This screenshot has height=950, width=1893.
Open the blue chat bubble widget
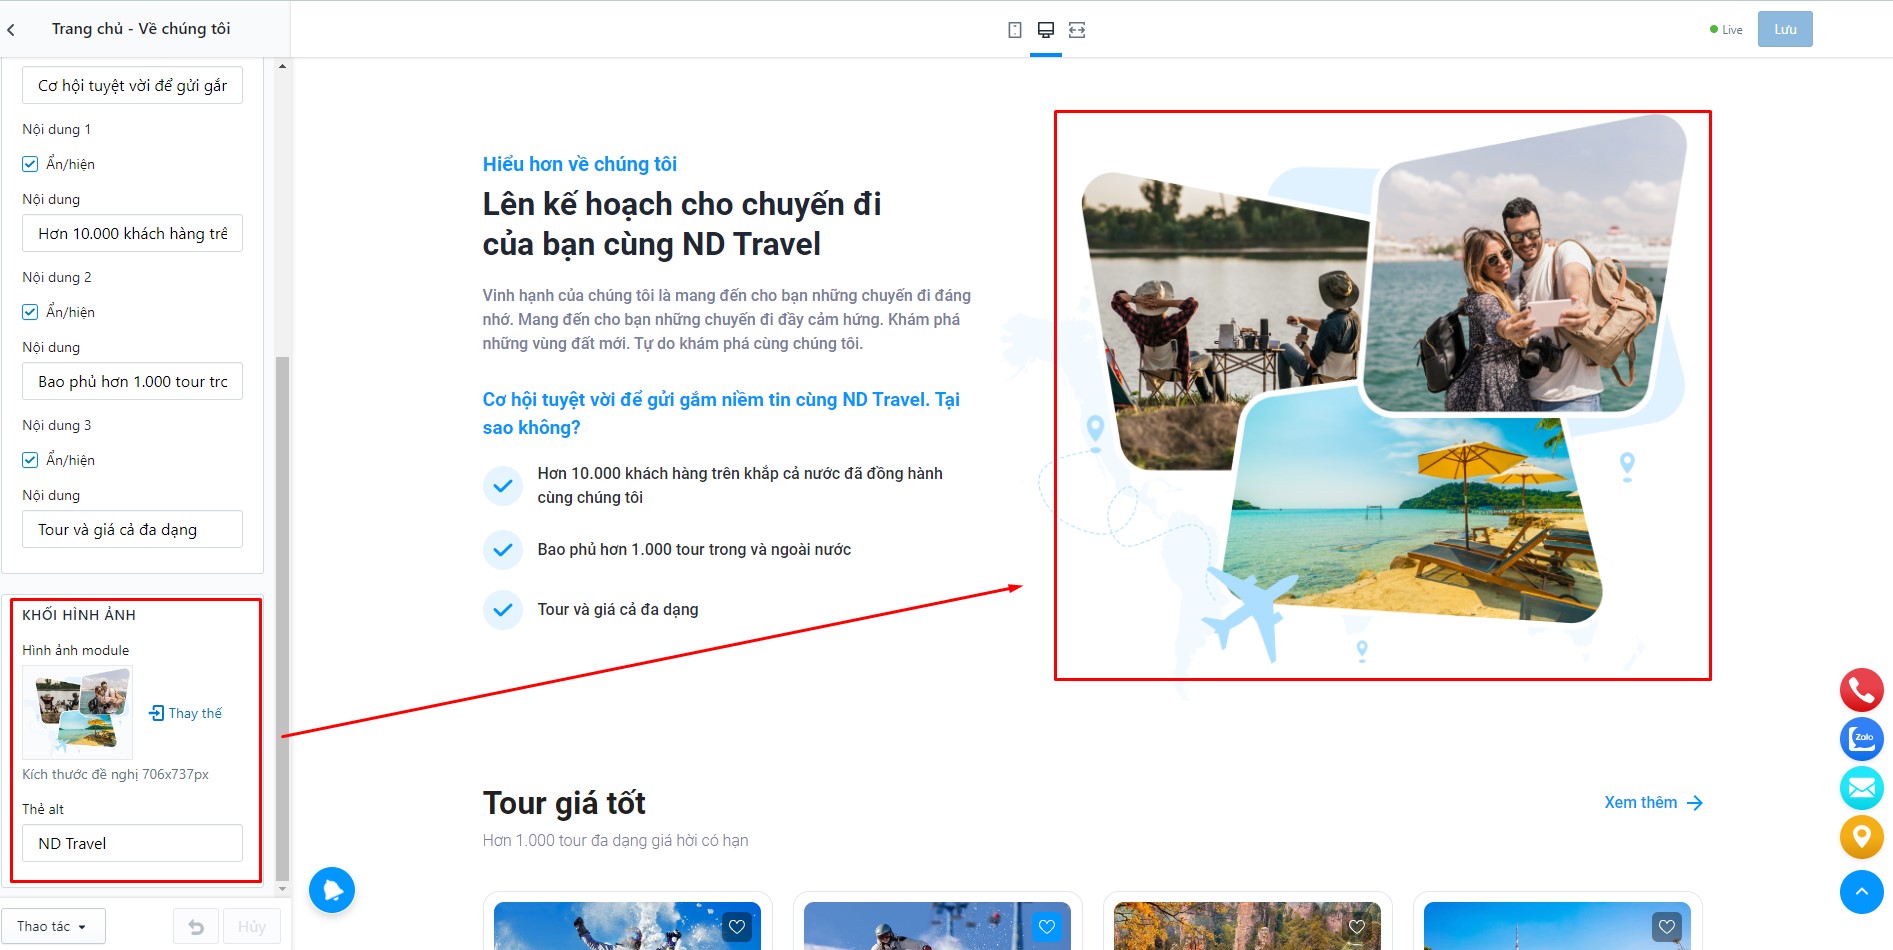tap(332, 889)
